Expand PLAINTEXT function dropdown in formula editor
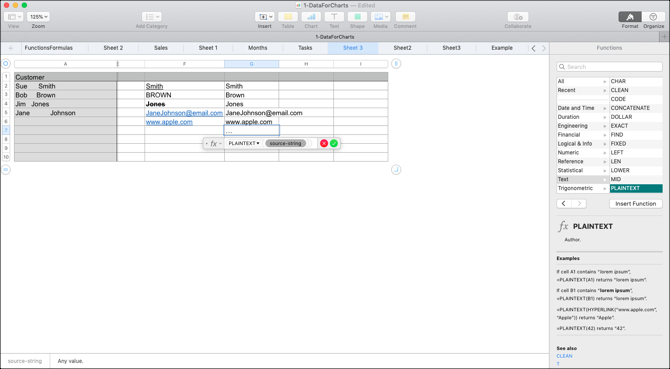 (x=244, y=144)
